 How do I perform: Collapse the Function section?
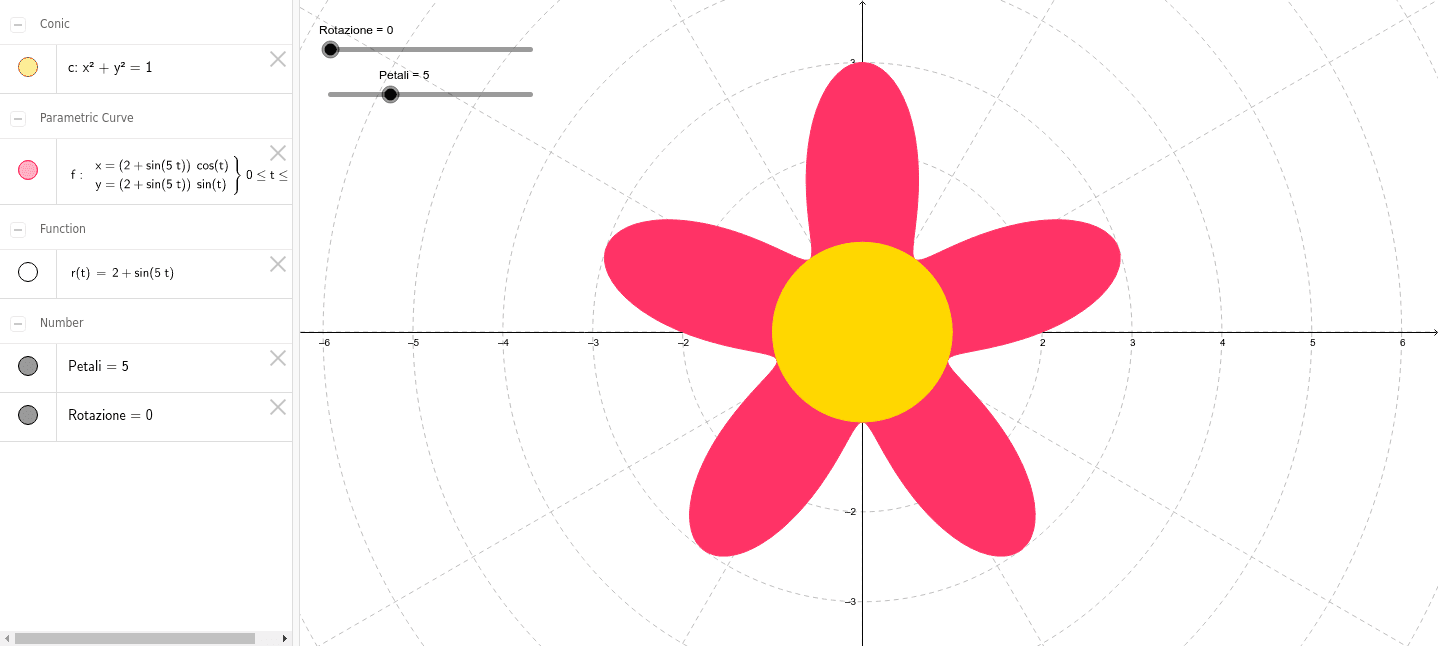[x=18, y=229]
